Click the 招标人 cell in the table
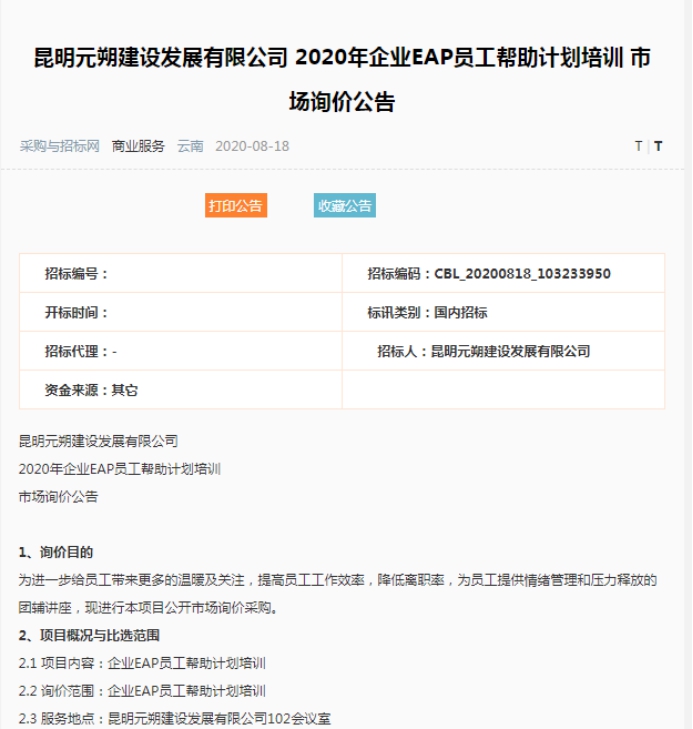The height and width of the screenshot is (729, 693). tap(484, 352)
